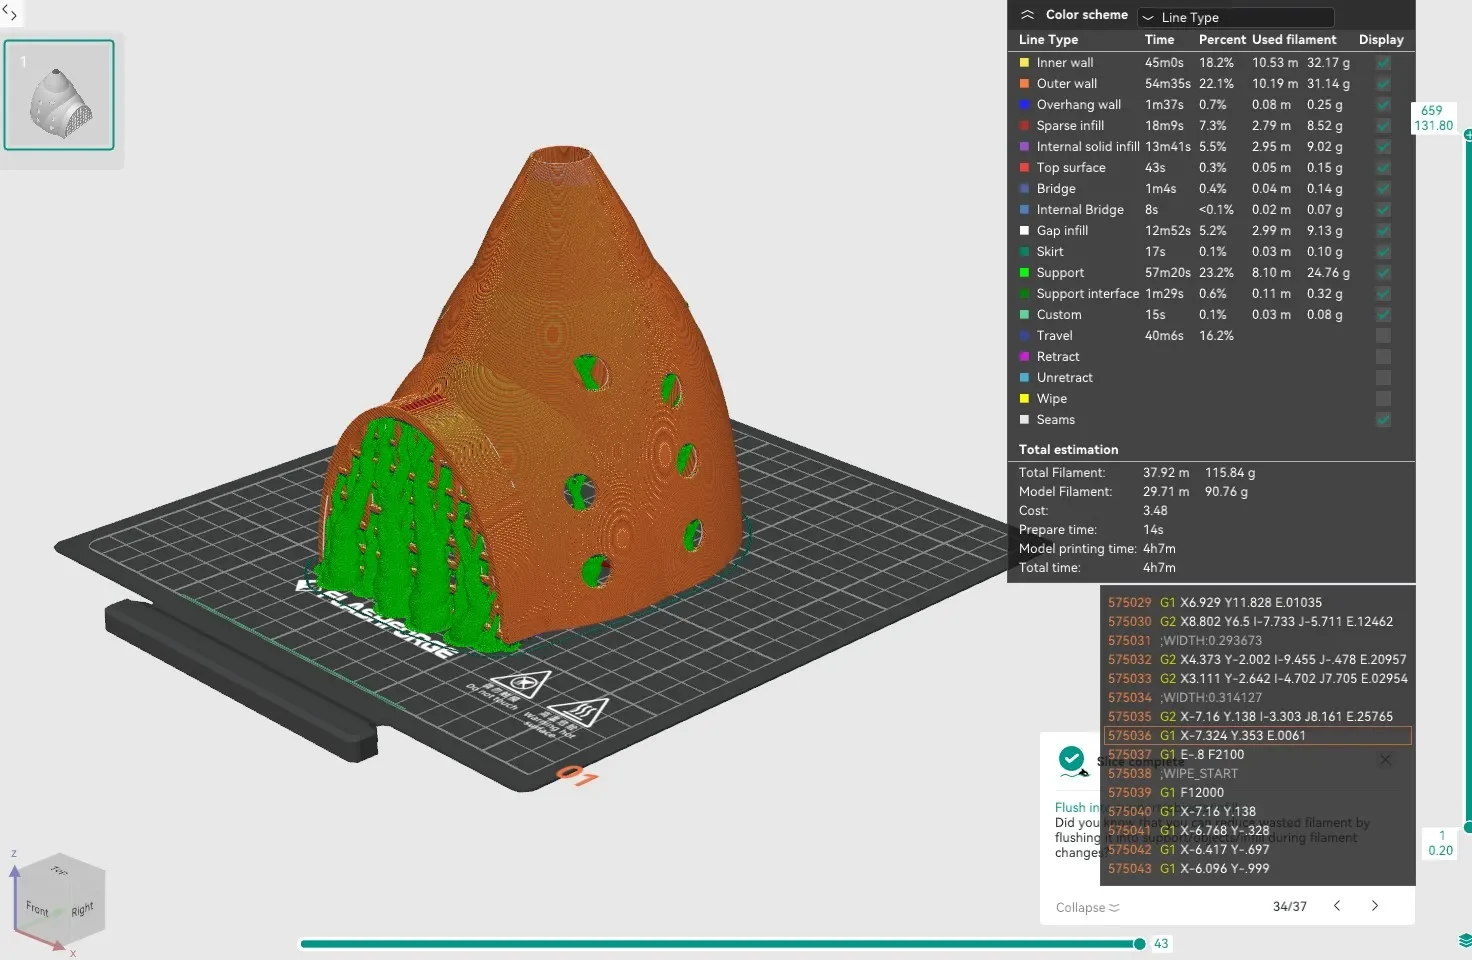Click the Total Filament value 37.92 m
This screenshot has height=960, width=1472.
pos(1166,472)
